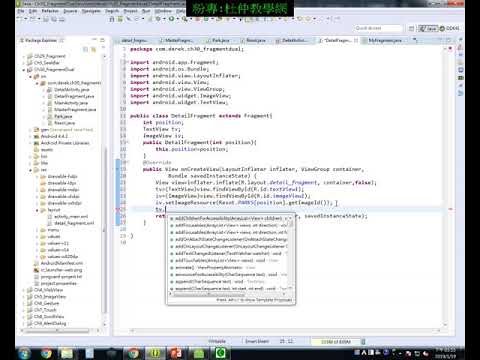480x360 pixels.
Task: Collapse the layout folder node
Action: [37, 210]
